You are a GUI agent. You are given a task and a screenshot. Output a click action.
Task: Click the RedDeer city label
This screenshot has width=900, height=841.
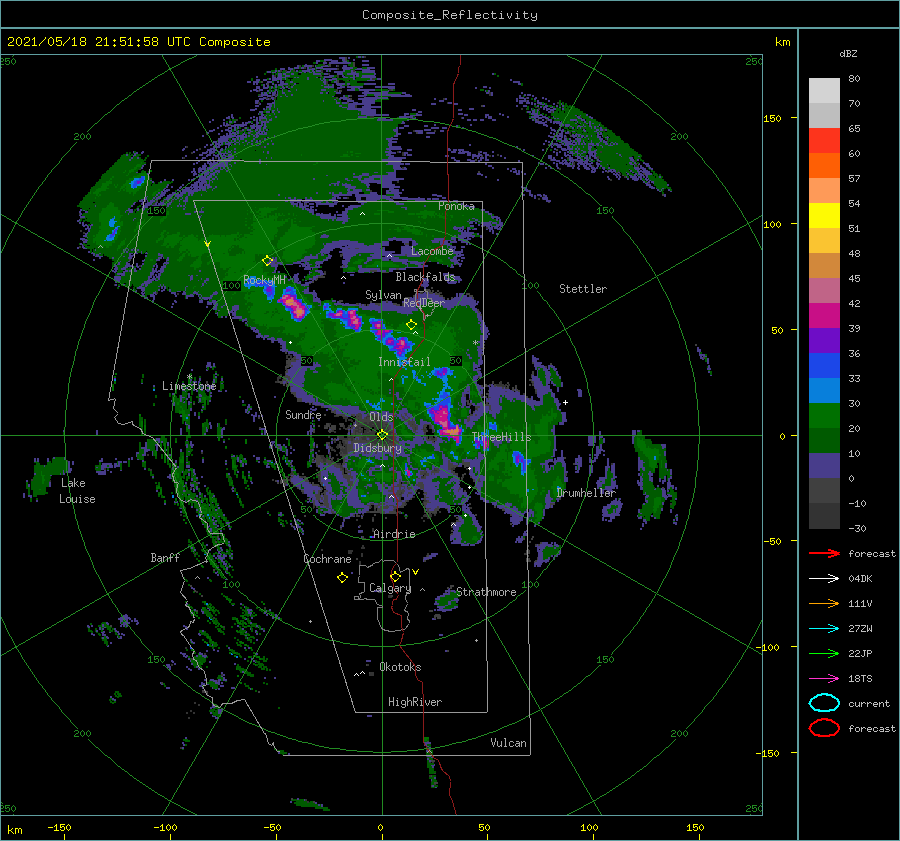[424, 303]
